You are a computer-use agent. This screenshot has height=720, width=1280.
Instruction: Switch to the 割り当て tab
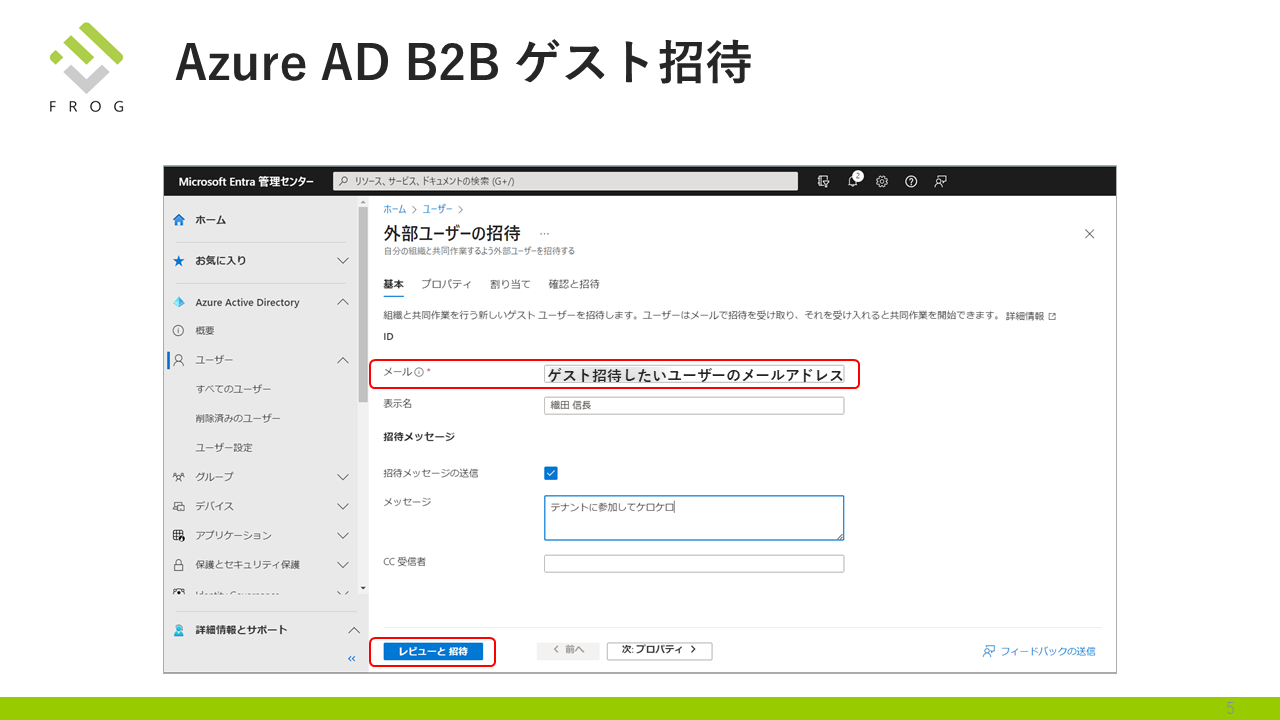[510, 284]
